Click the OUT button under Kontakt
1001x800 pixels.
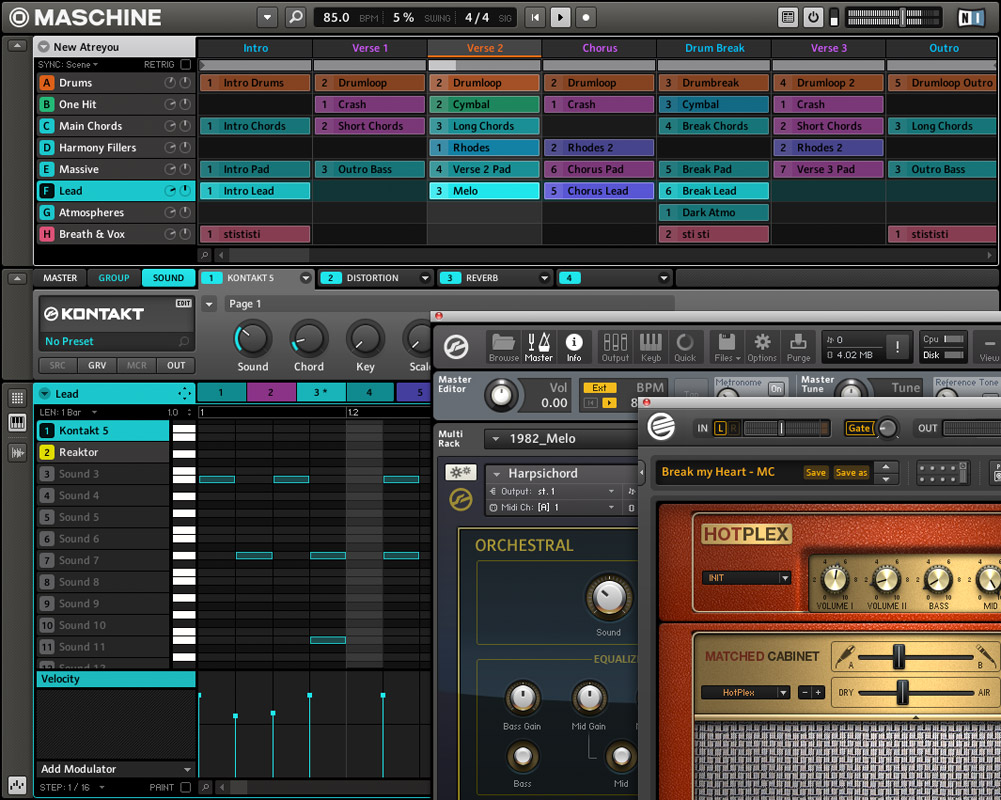176,365
